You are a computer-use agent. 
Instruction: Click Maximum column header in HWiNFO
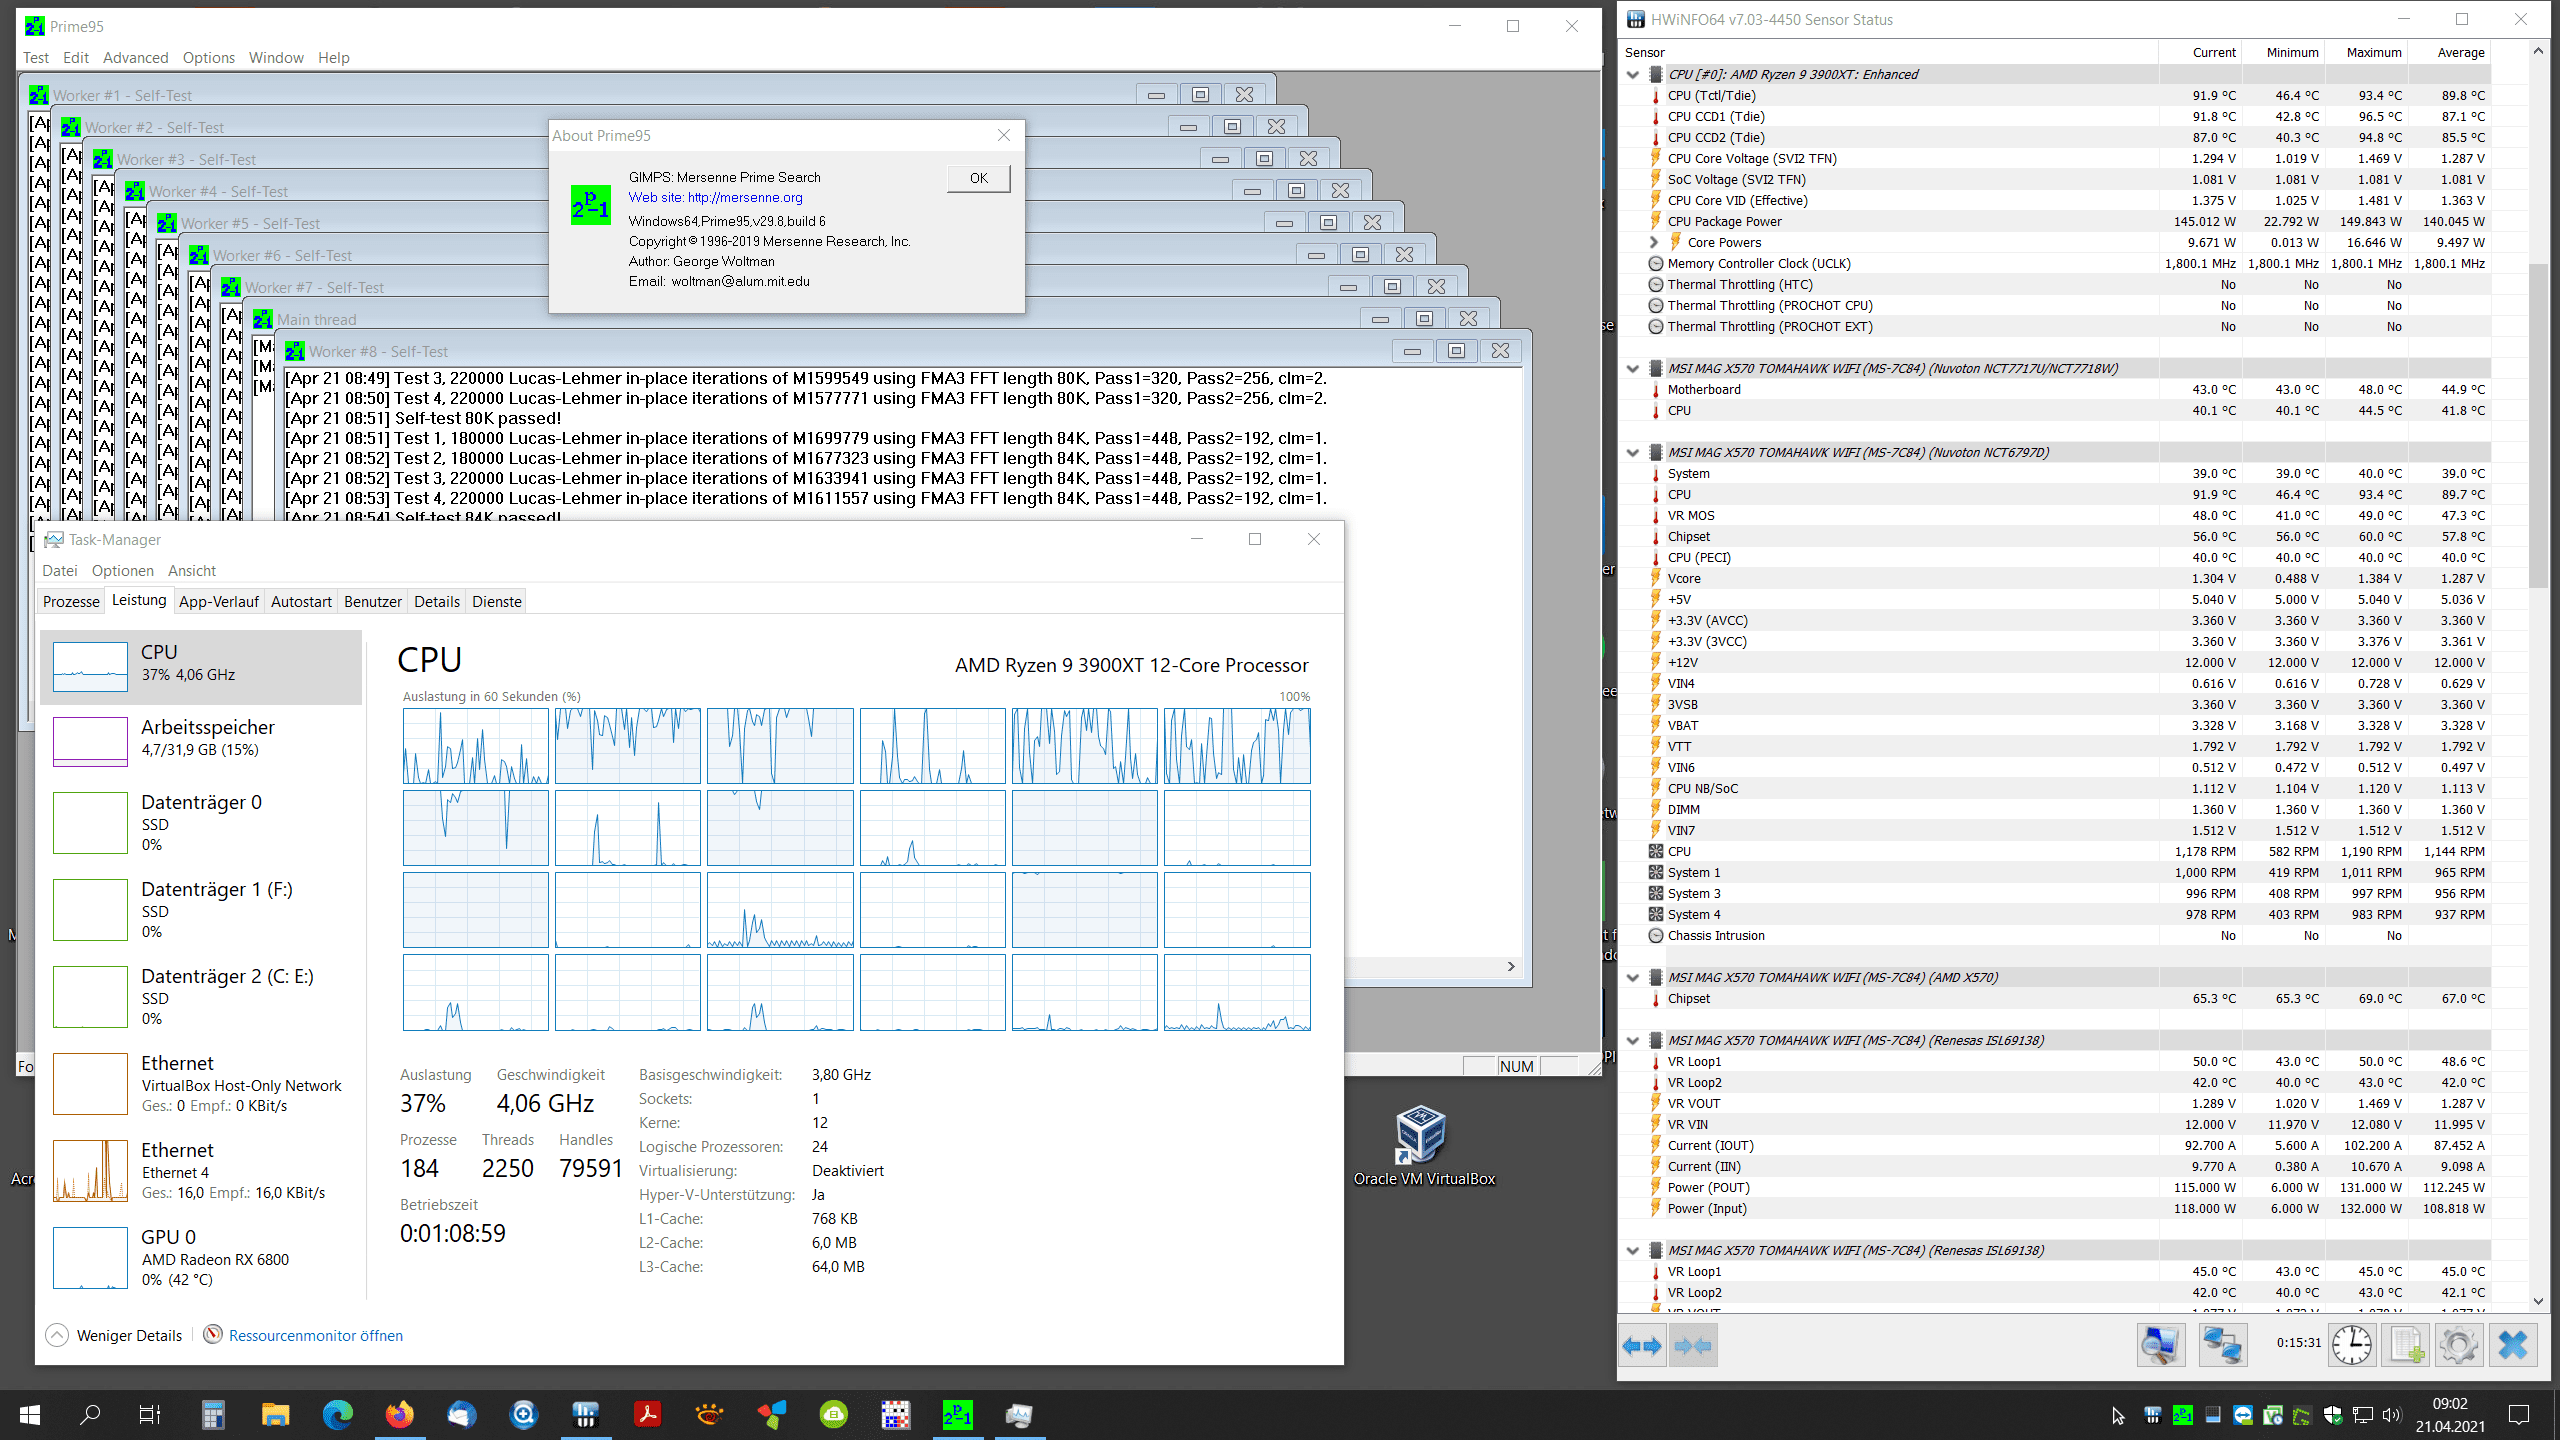coord(2366,52)
